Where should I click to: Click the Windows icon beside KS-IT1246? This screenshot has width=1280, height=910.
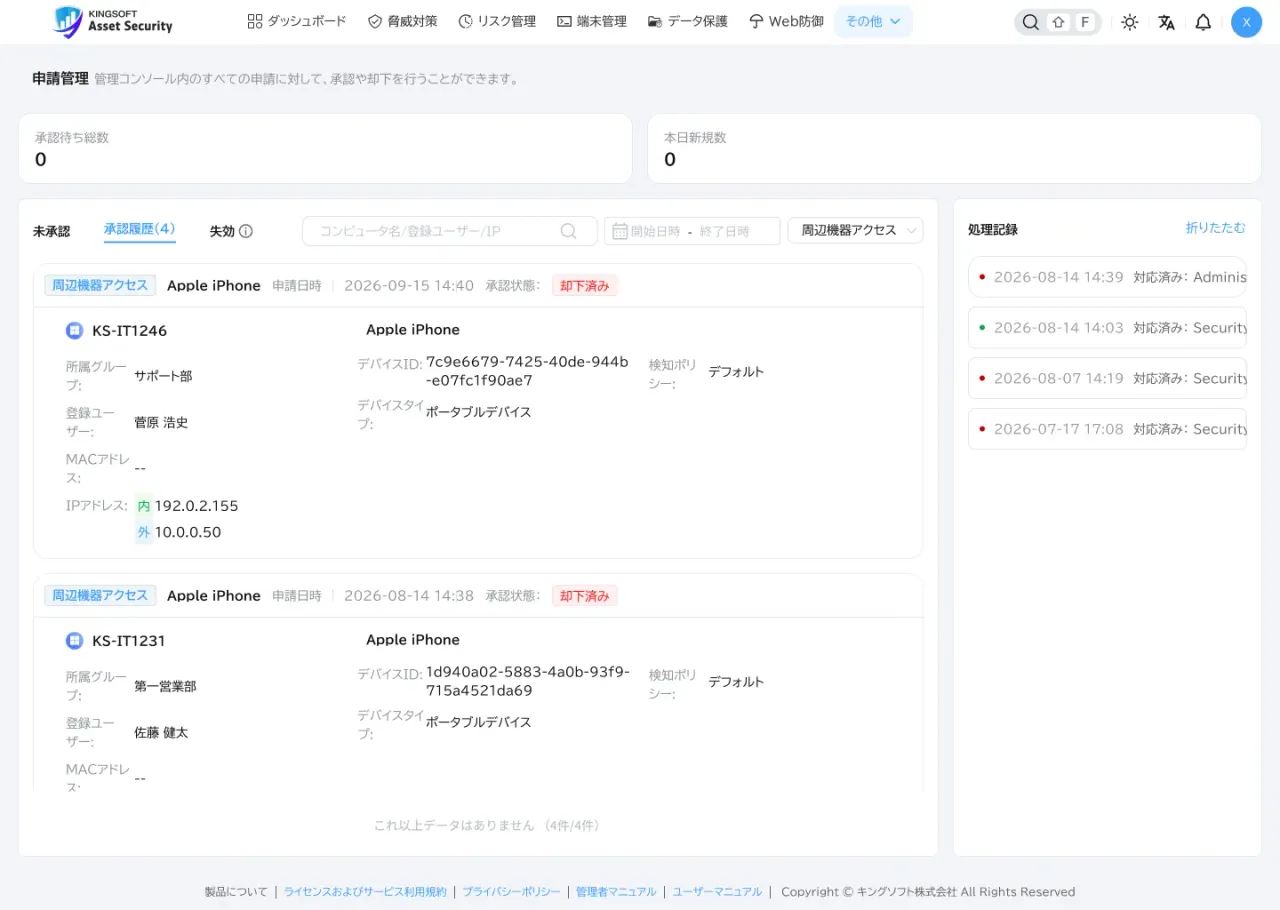(x=74, y=331)
